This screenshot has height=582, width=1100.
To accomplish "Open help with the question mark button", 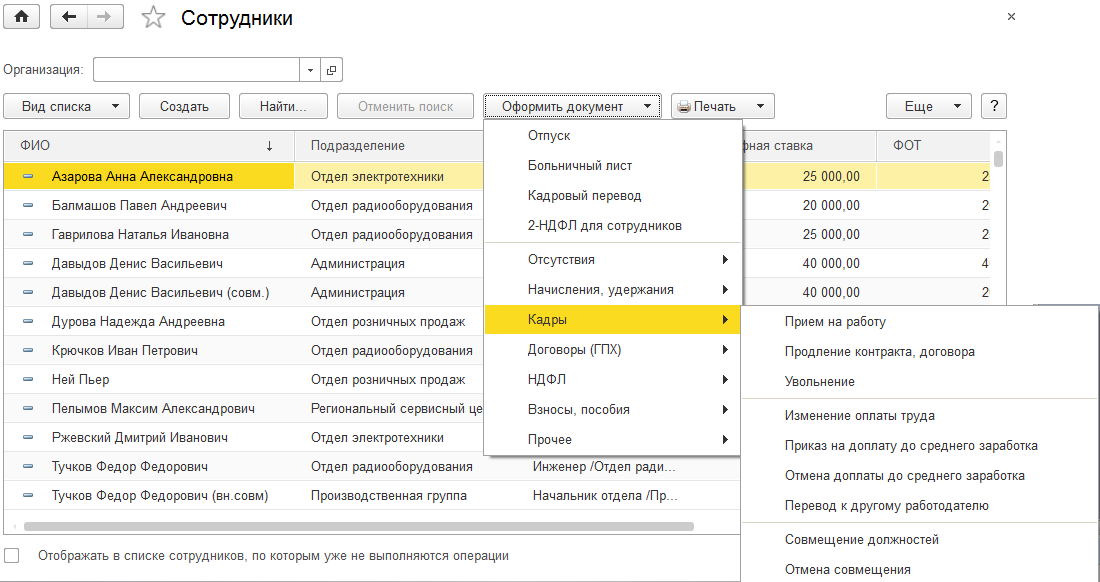I will coord(993,106).
